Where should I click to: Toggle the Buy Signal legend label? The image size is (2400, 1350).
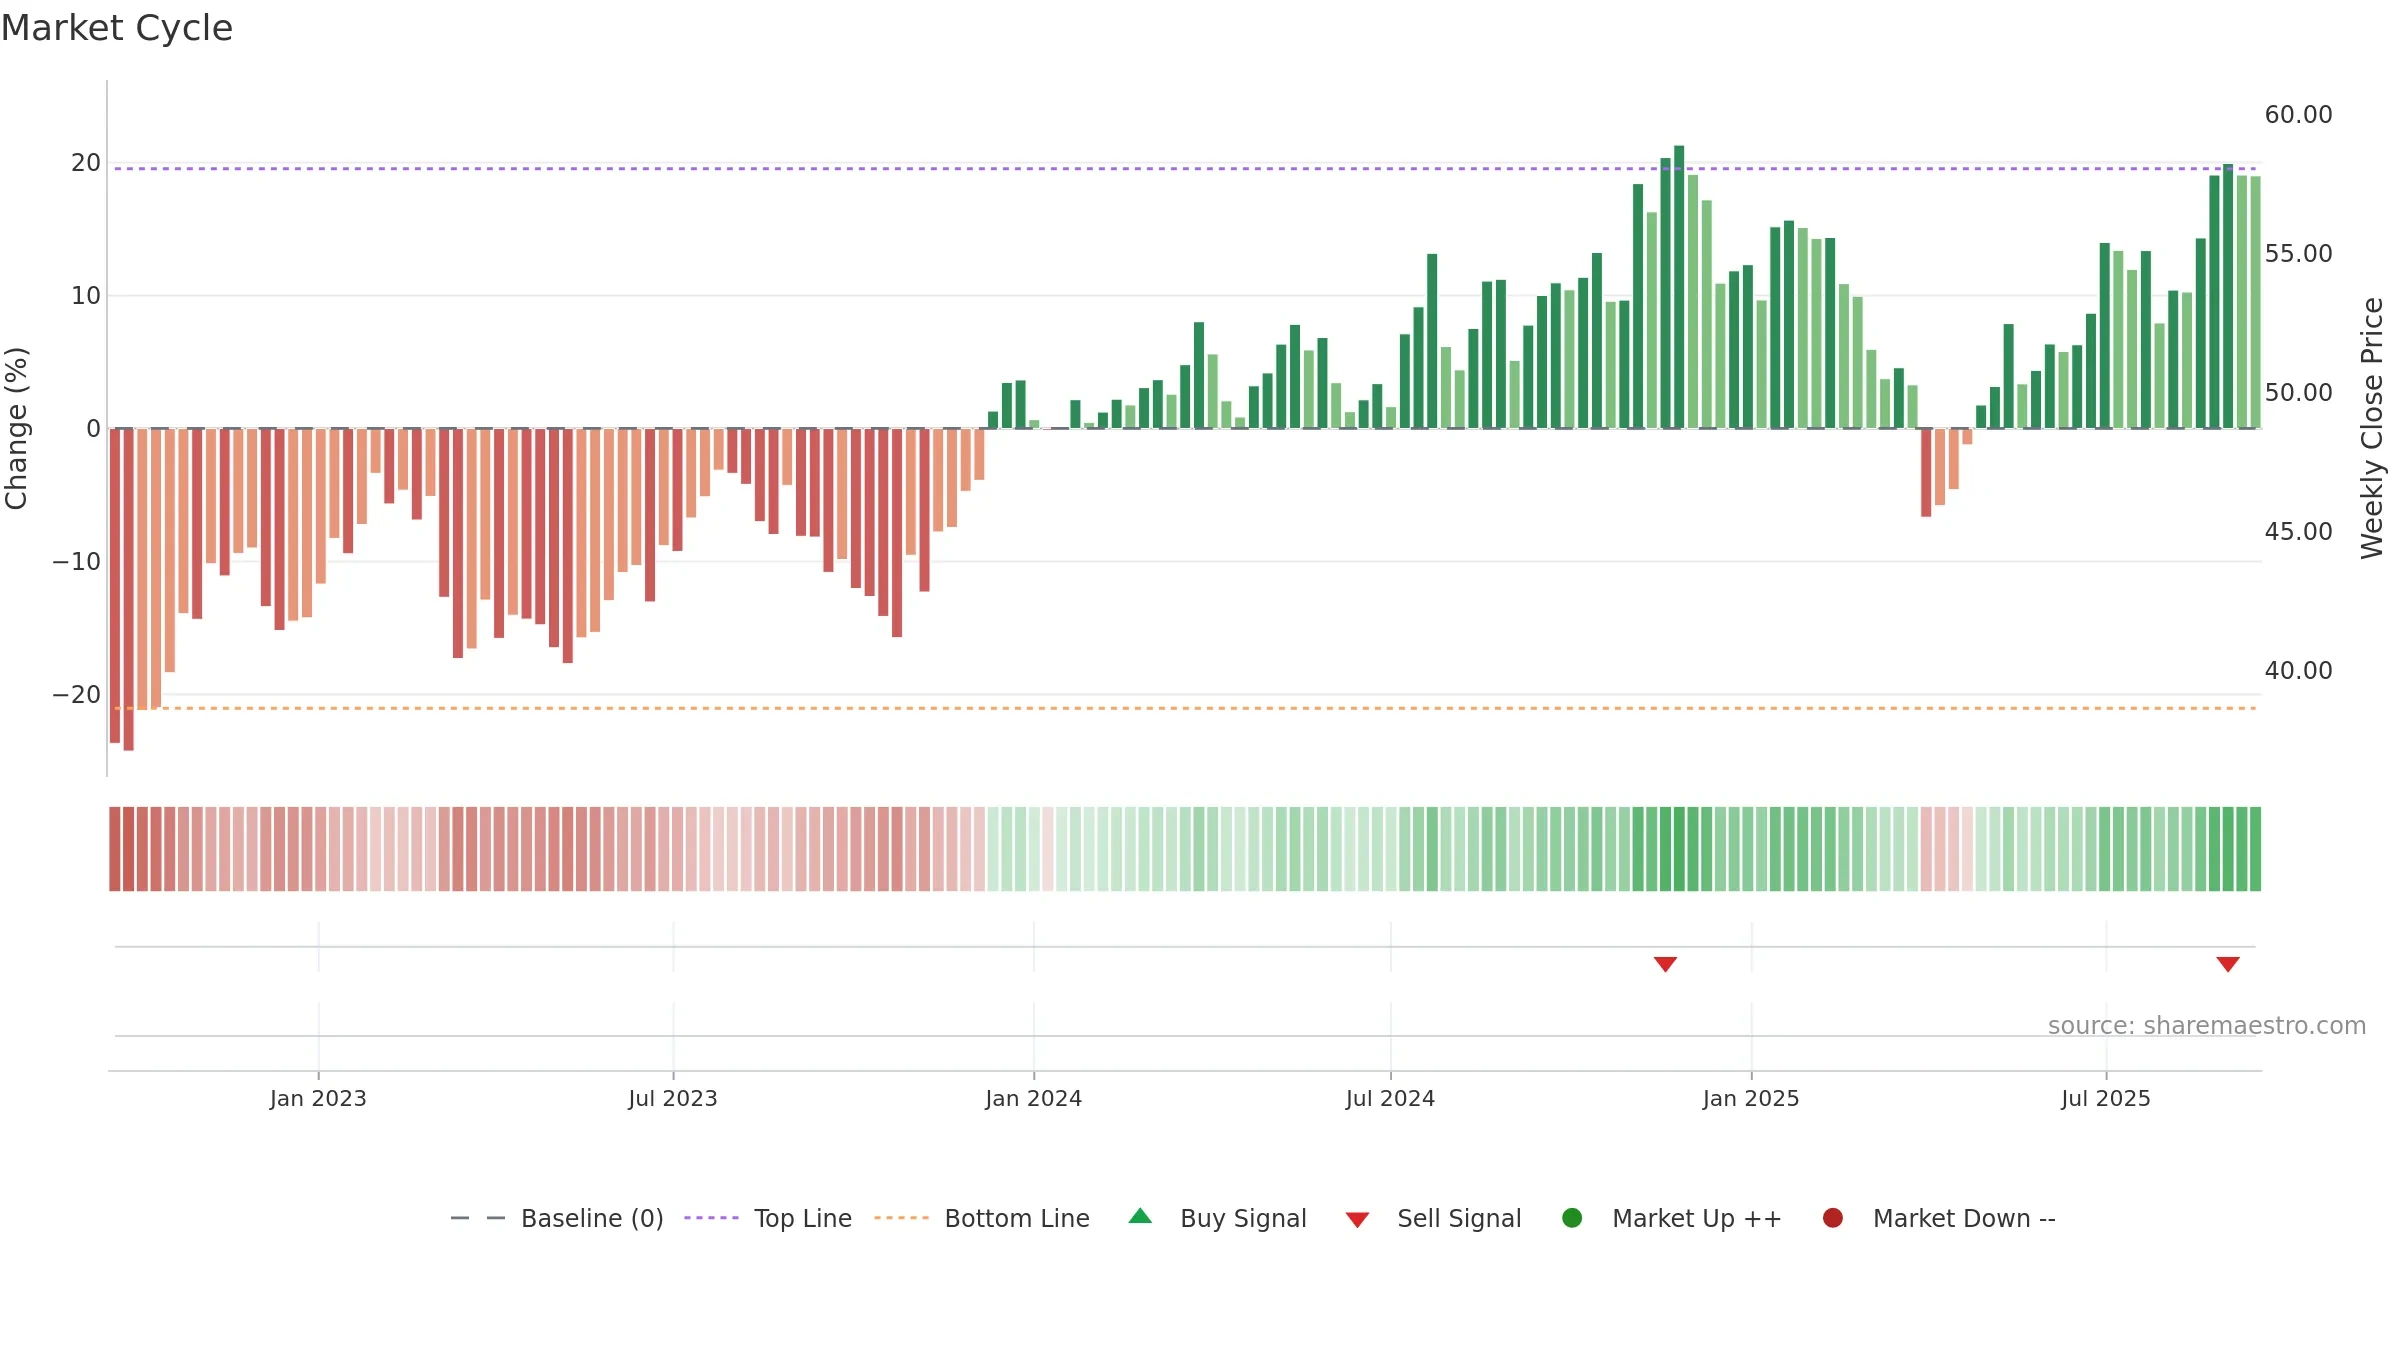[1243, 1219]
